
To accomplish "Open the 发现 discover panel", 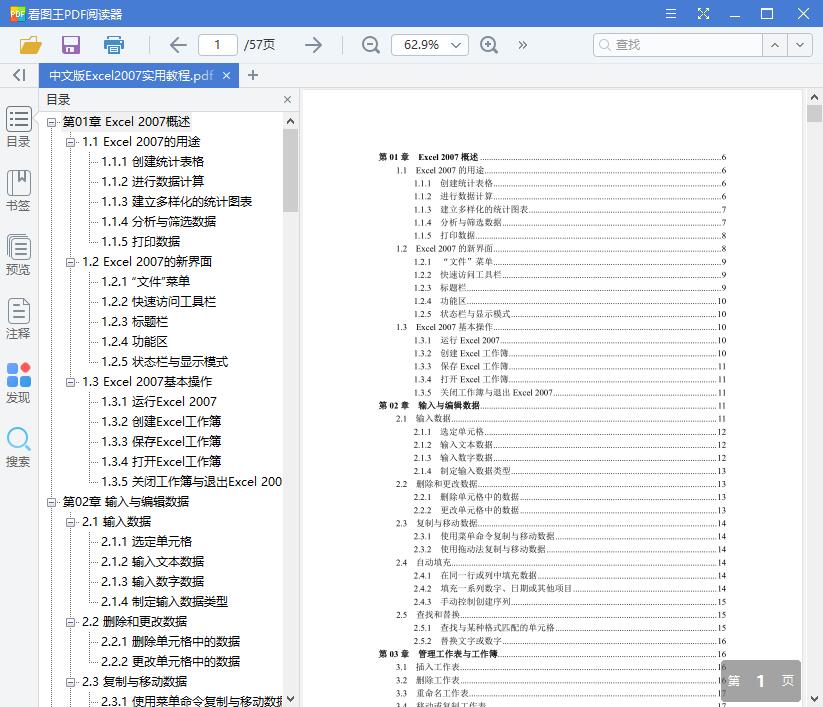I will [x=18, y=380].
